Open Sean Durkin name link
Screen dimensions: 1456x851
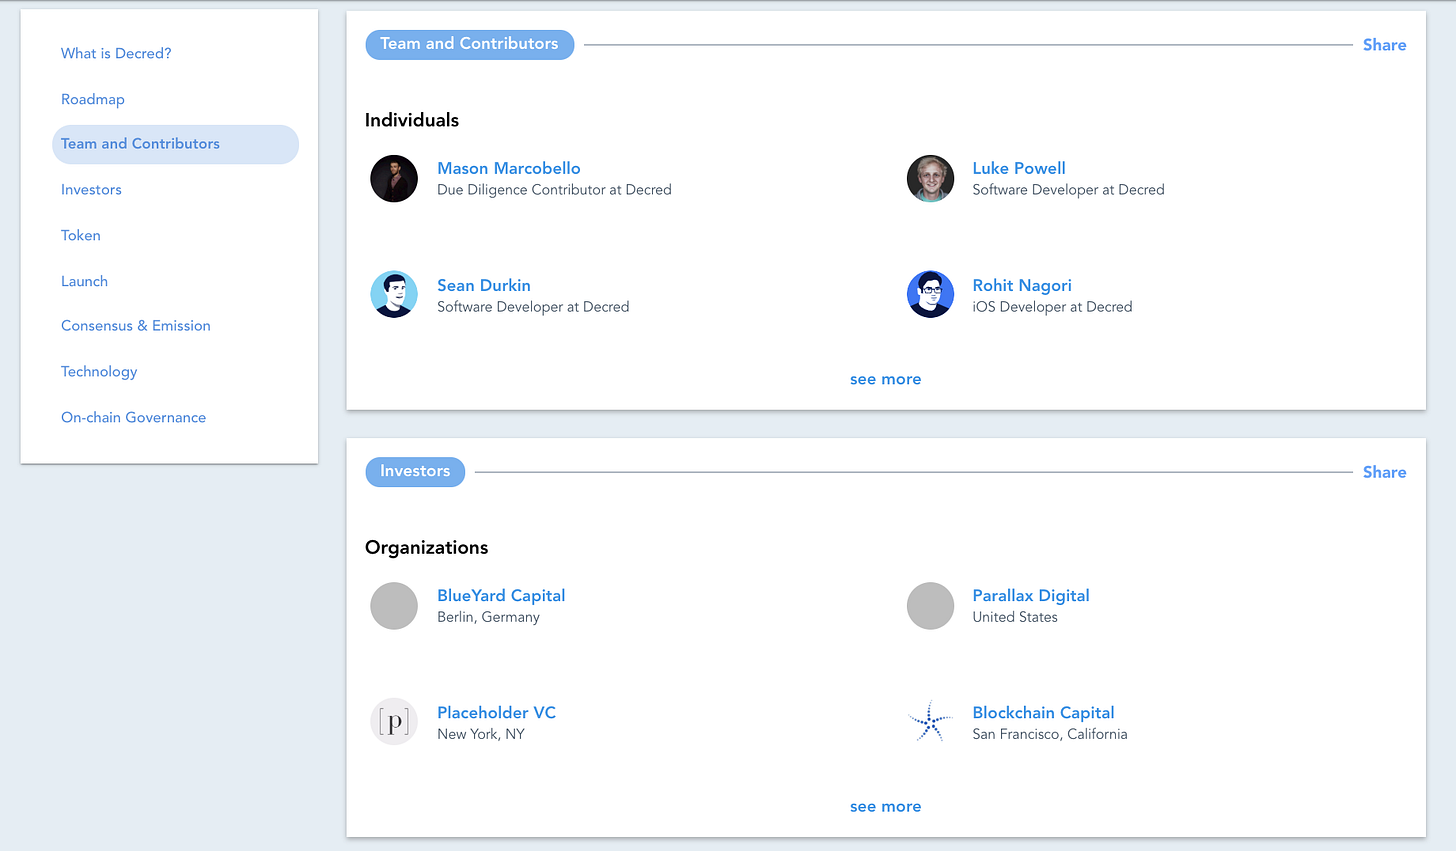pos(484,285)
